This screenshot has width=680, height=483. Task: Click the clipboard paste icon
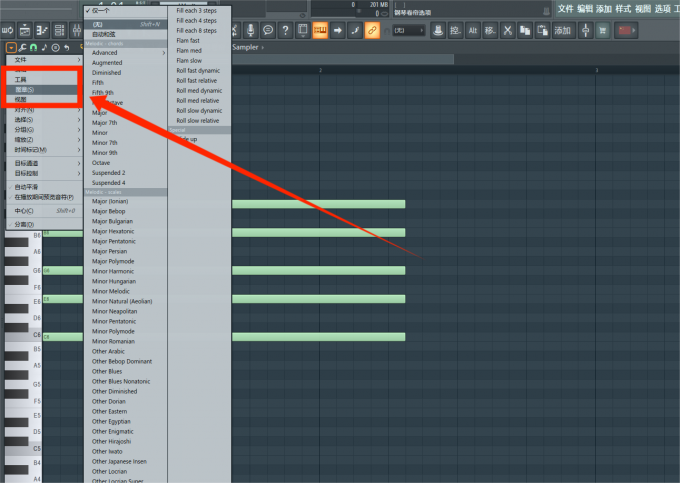click(x=543, y=30)
